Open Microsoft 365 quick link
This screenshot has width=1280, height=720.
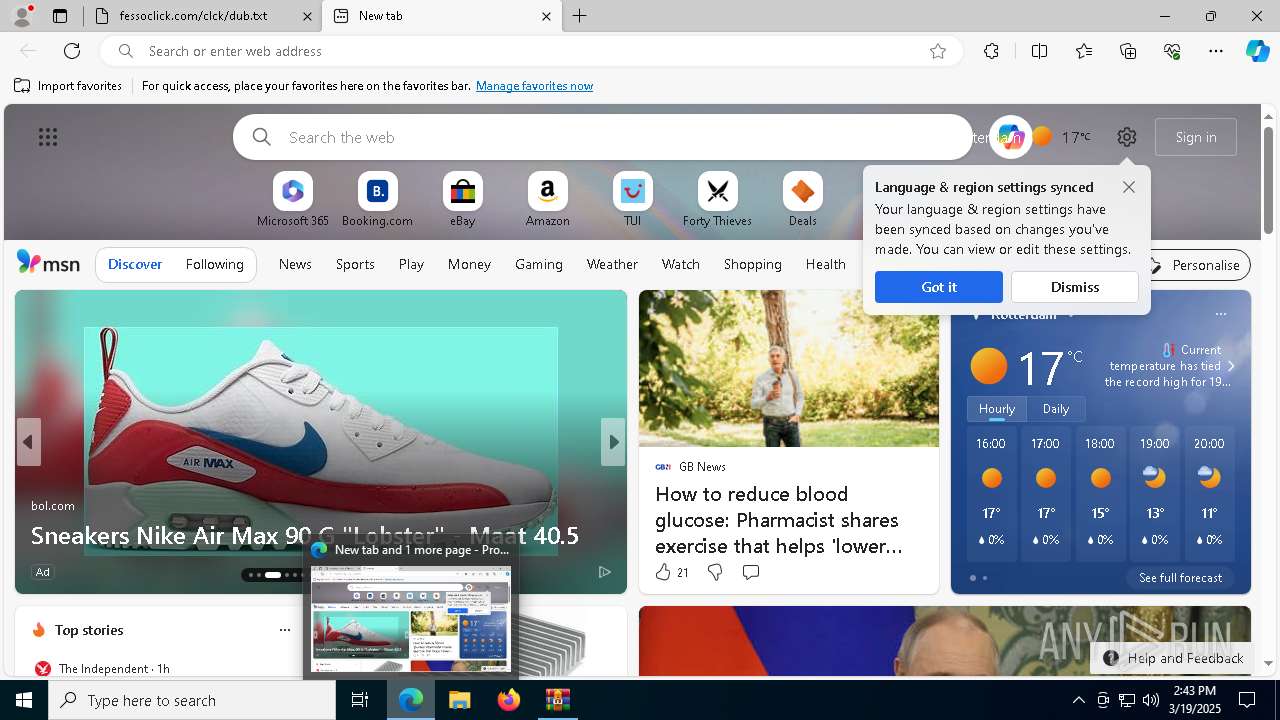pyautogui.click(x=293, y=200)
